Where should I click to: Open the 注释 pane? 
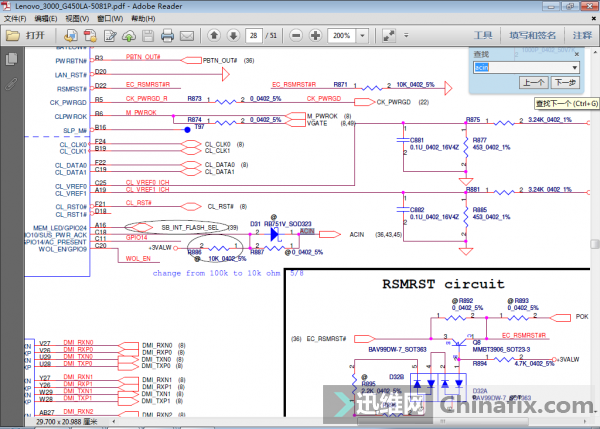582,36
